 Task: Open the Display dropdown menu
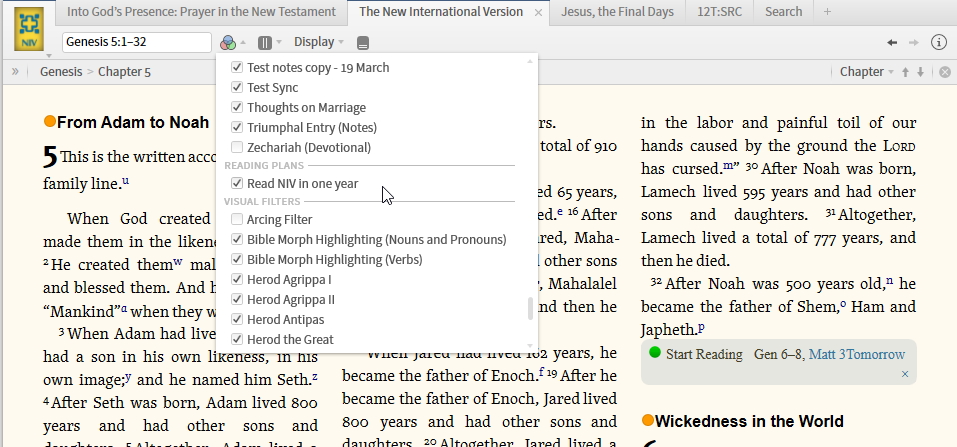tap(319, 42)
